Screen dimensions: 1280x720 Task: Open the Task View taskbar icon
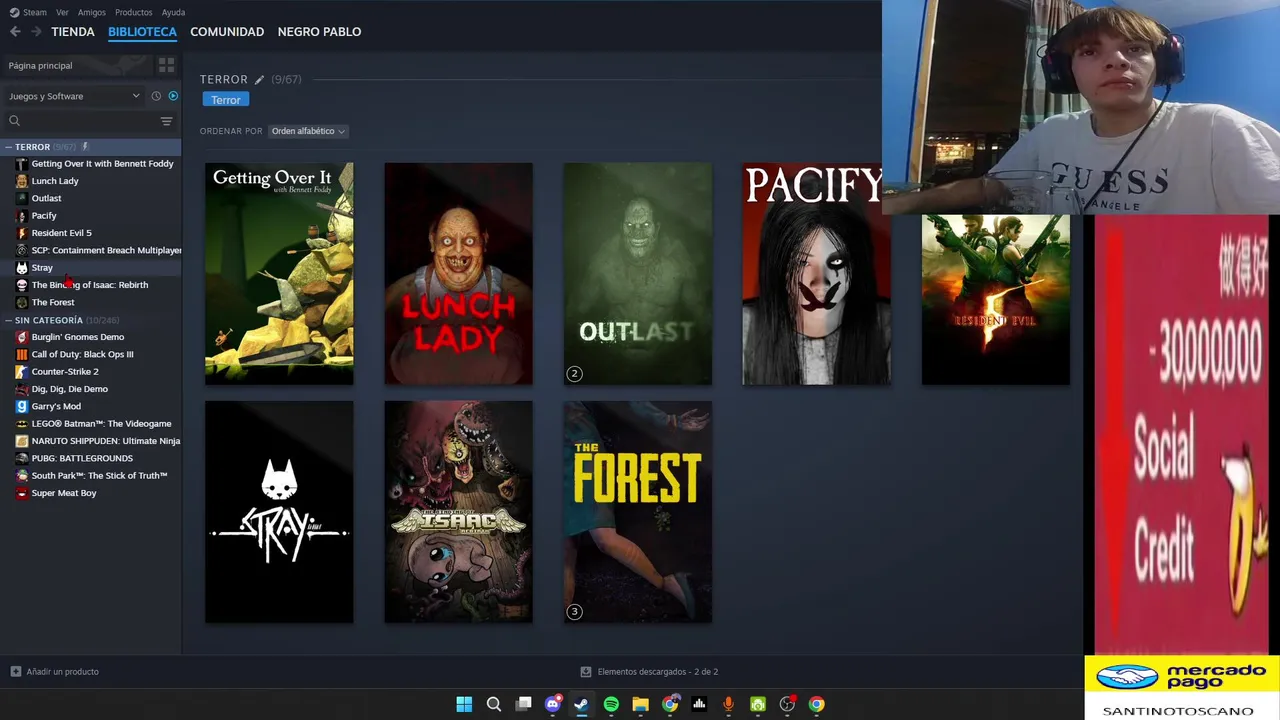[x=523, y=704]
